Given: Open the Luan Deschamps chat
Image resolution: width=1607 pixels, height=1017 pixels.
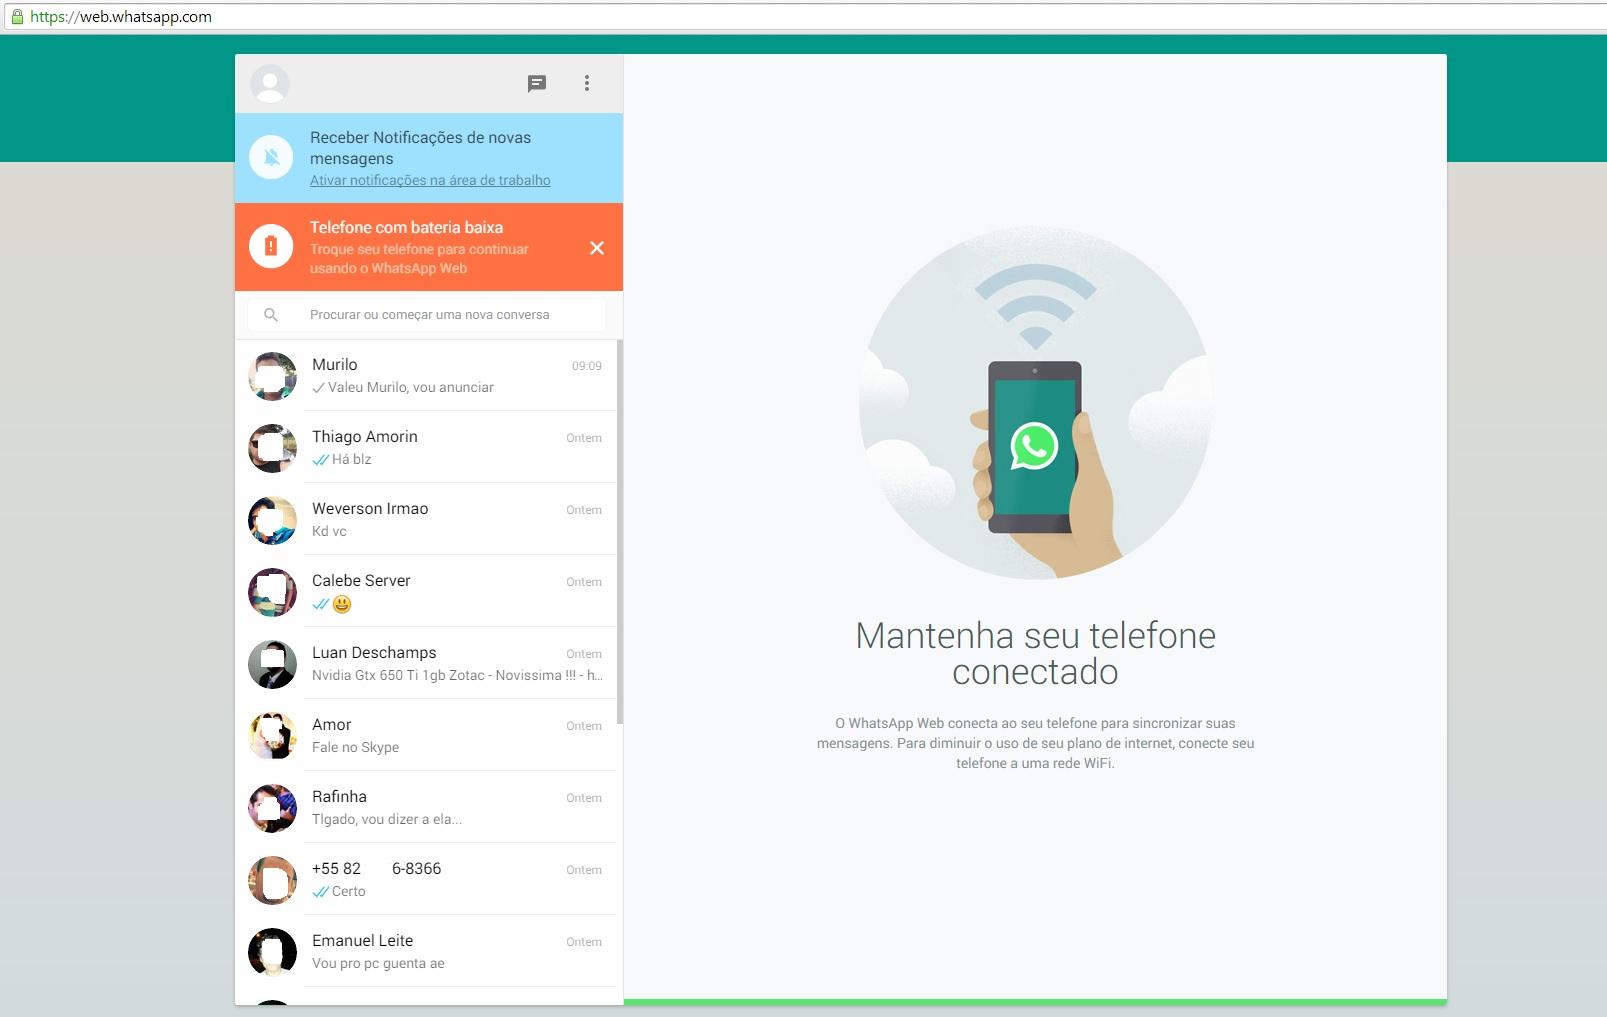Looking at the screenshot, I should [x=427, y=663].
